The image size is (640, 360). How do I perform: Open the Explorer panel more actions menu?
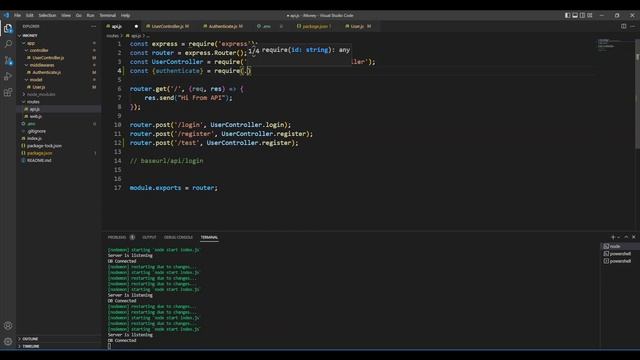pos(93,26)
